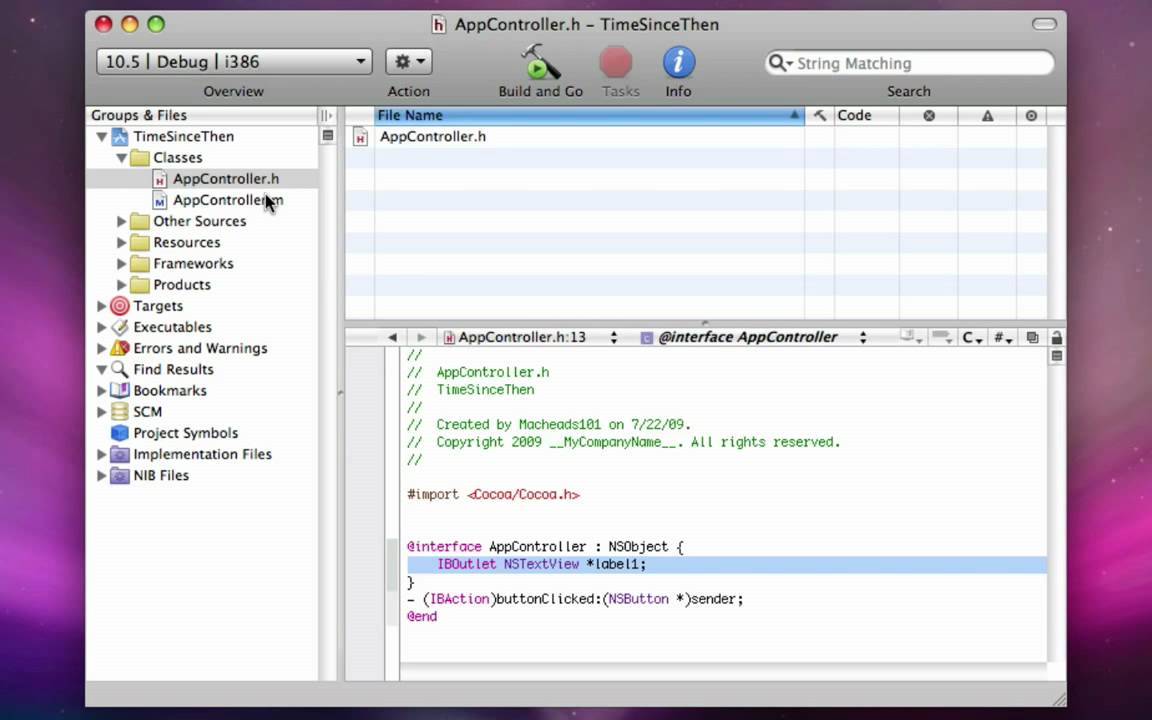Click the Frameworks folder icon
The height and width of the screenshot is (720, 1152).
pos(139,264)
